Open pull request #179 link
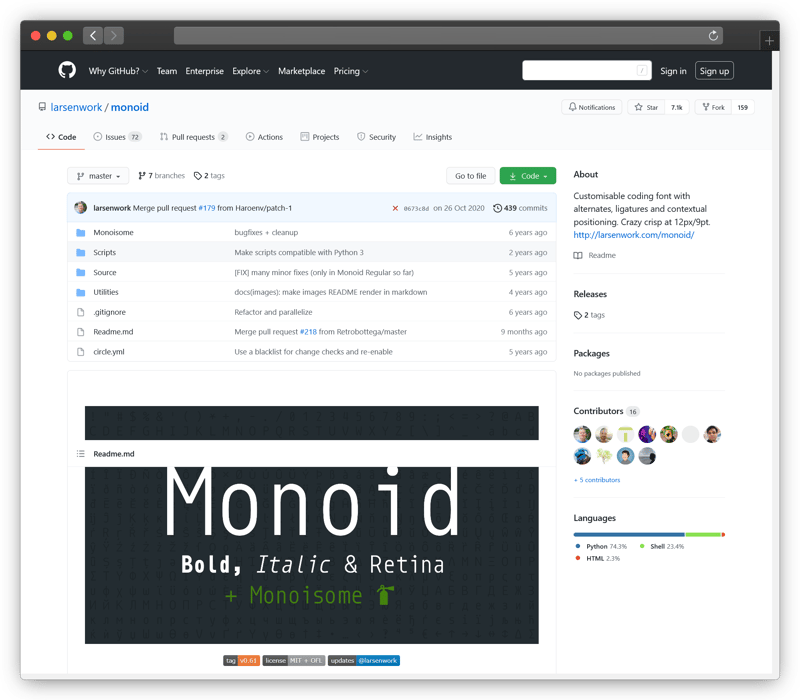Viewport: 800px width, 700px height. click(207, 208)
